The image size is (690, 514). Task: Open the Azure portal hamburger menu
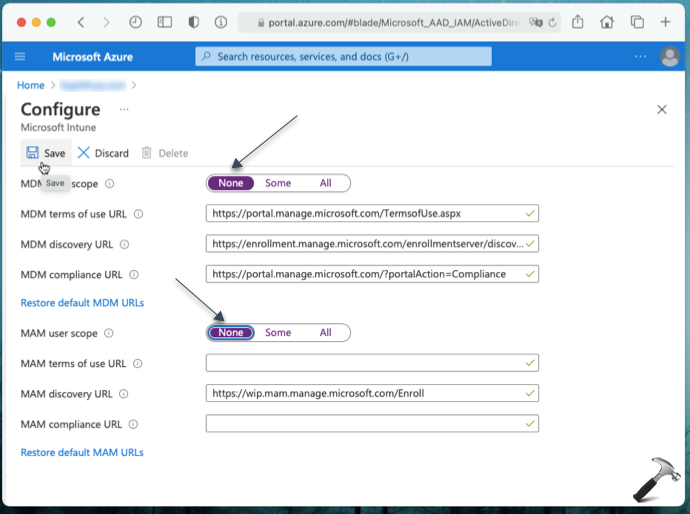(x=20, y=57)
